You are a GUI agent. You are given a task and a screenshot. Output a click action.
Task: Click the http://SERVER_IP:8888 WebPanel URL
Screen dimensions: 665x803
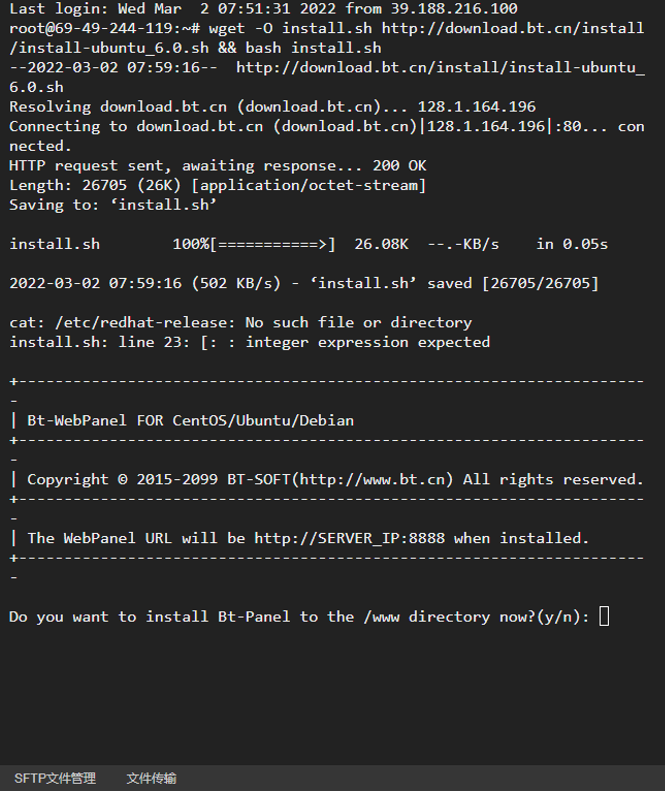click(350, 538)
